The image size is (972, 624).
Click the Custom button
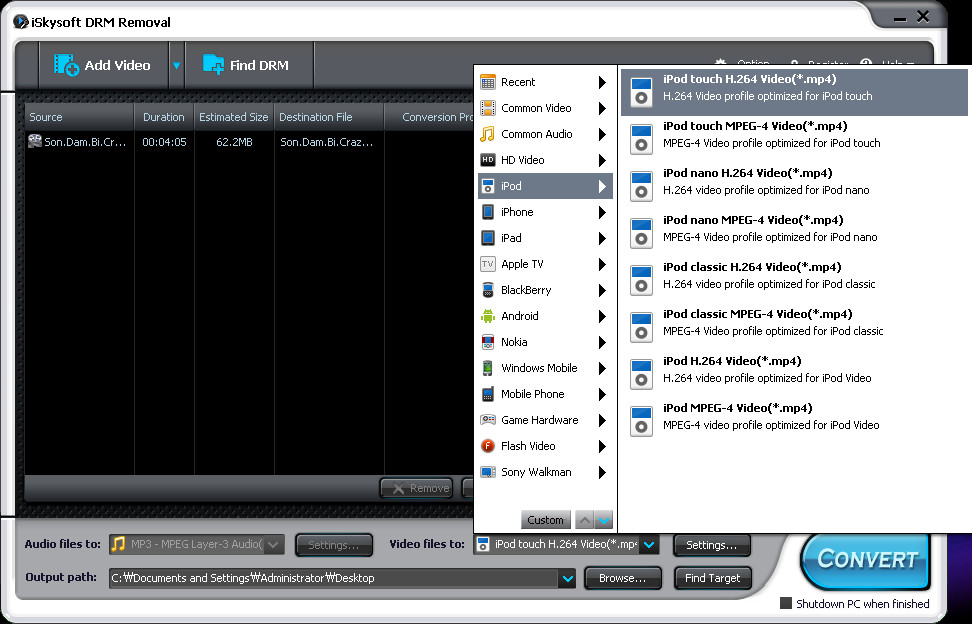click(546, 520)
